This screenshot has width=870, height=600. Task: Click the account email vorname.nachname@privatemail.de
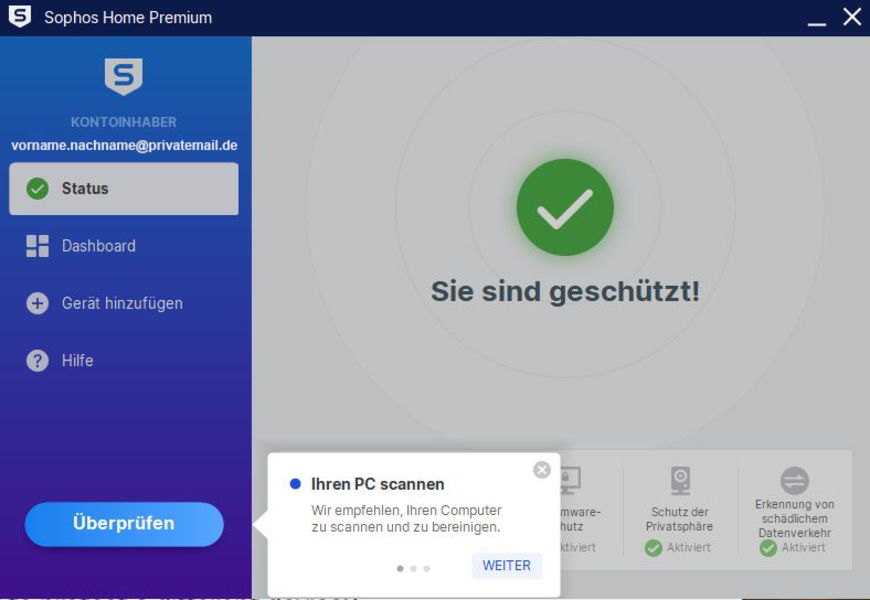coord(124,145)
